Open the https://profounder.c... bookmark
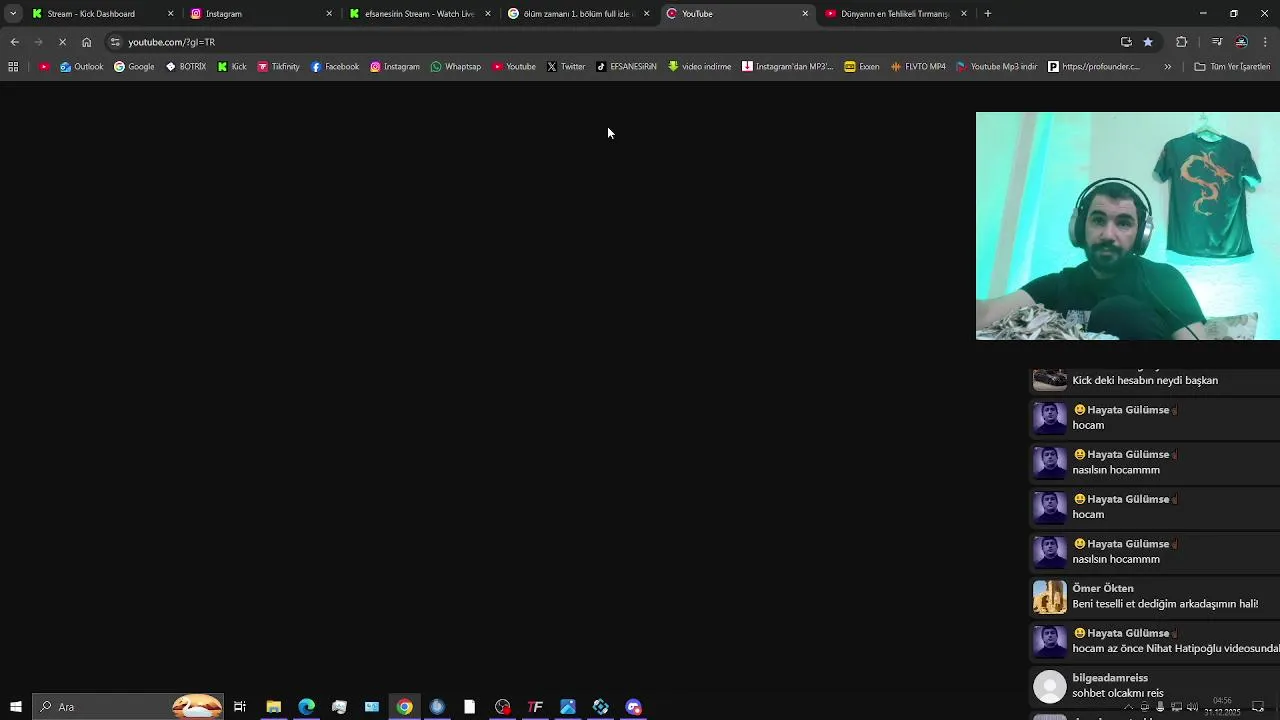 click(x=1094, y=67)
